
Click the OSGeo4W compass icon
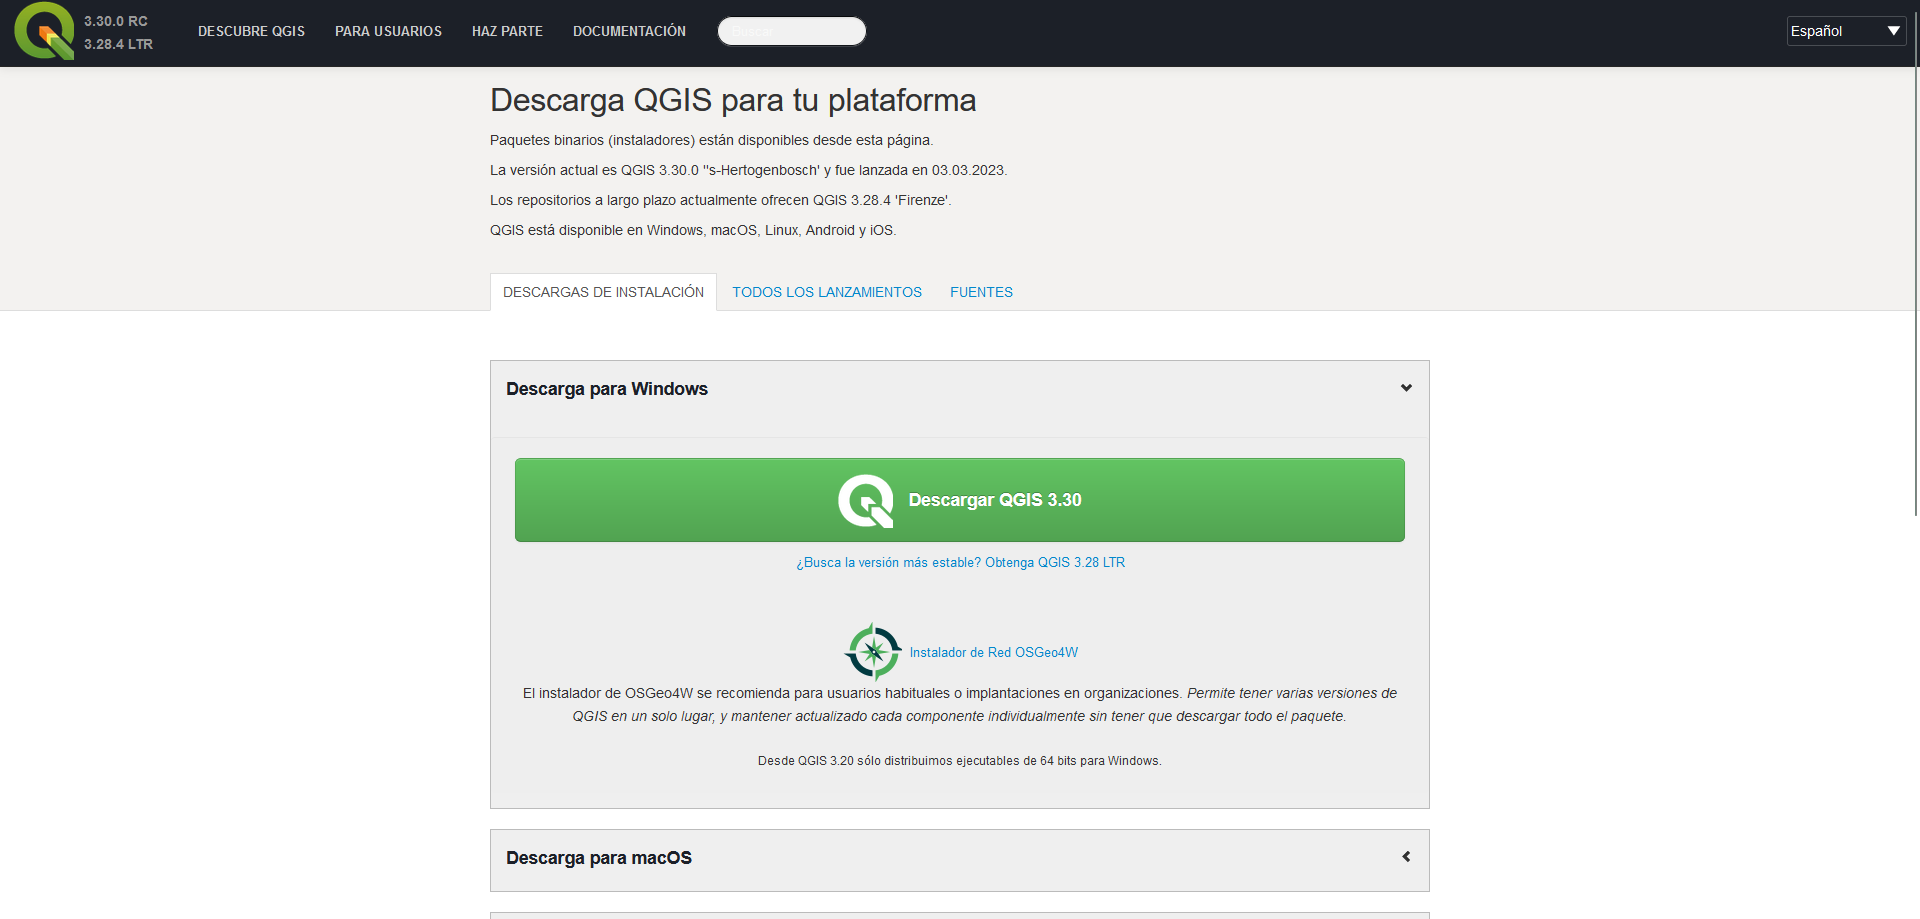(x=873, y=652)
